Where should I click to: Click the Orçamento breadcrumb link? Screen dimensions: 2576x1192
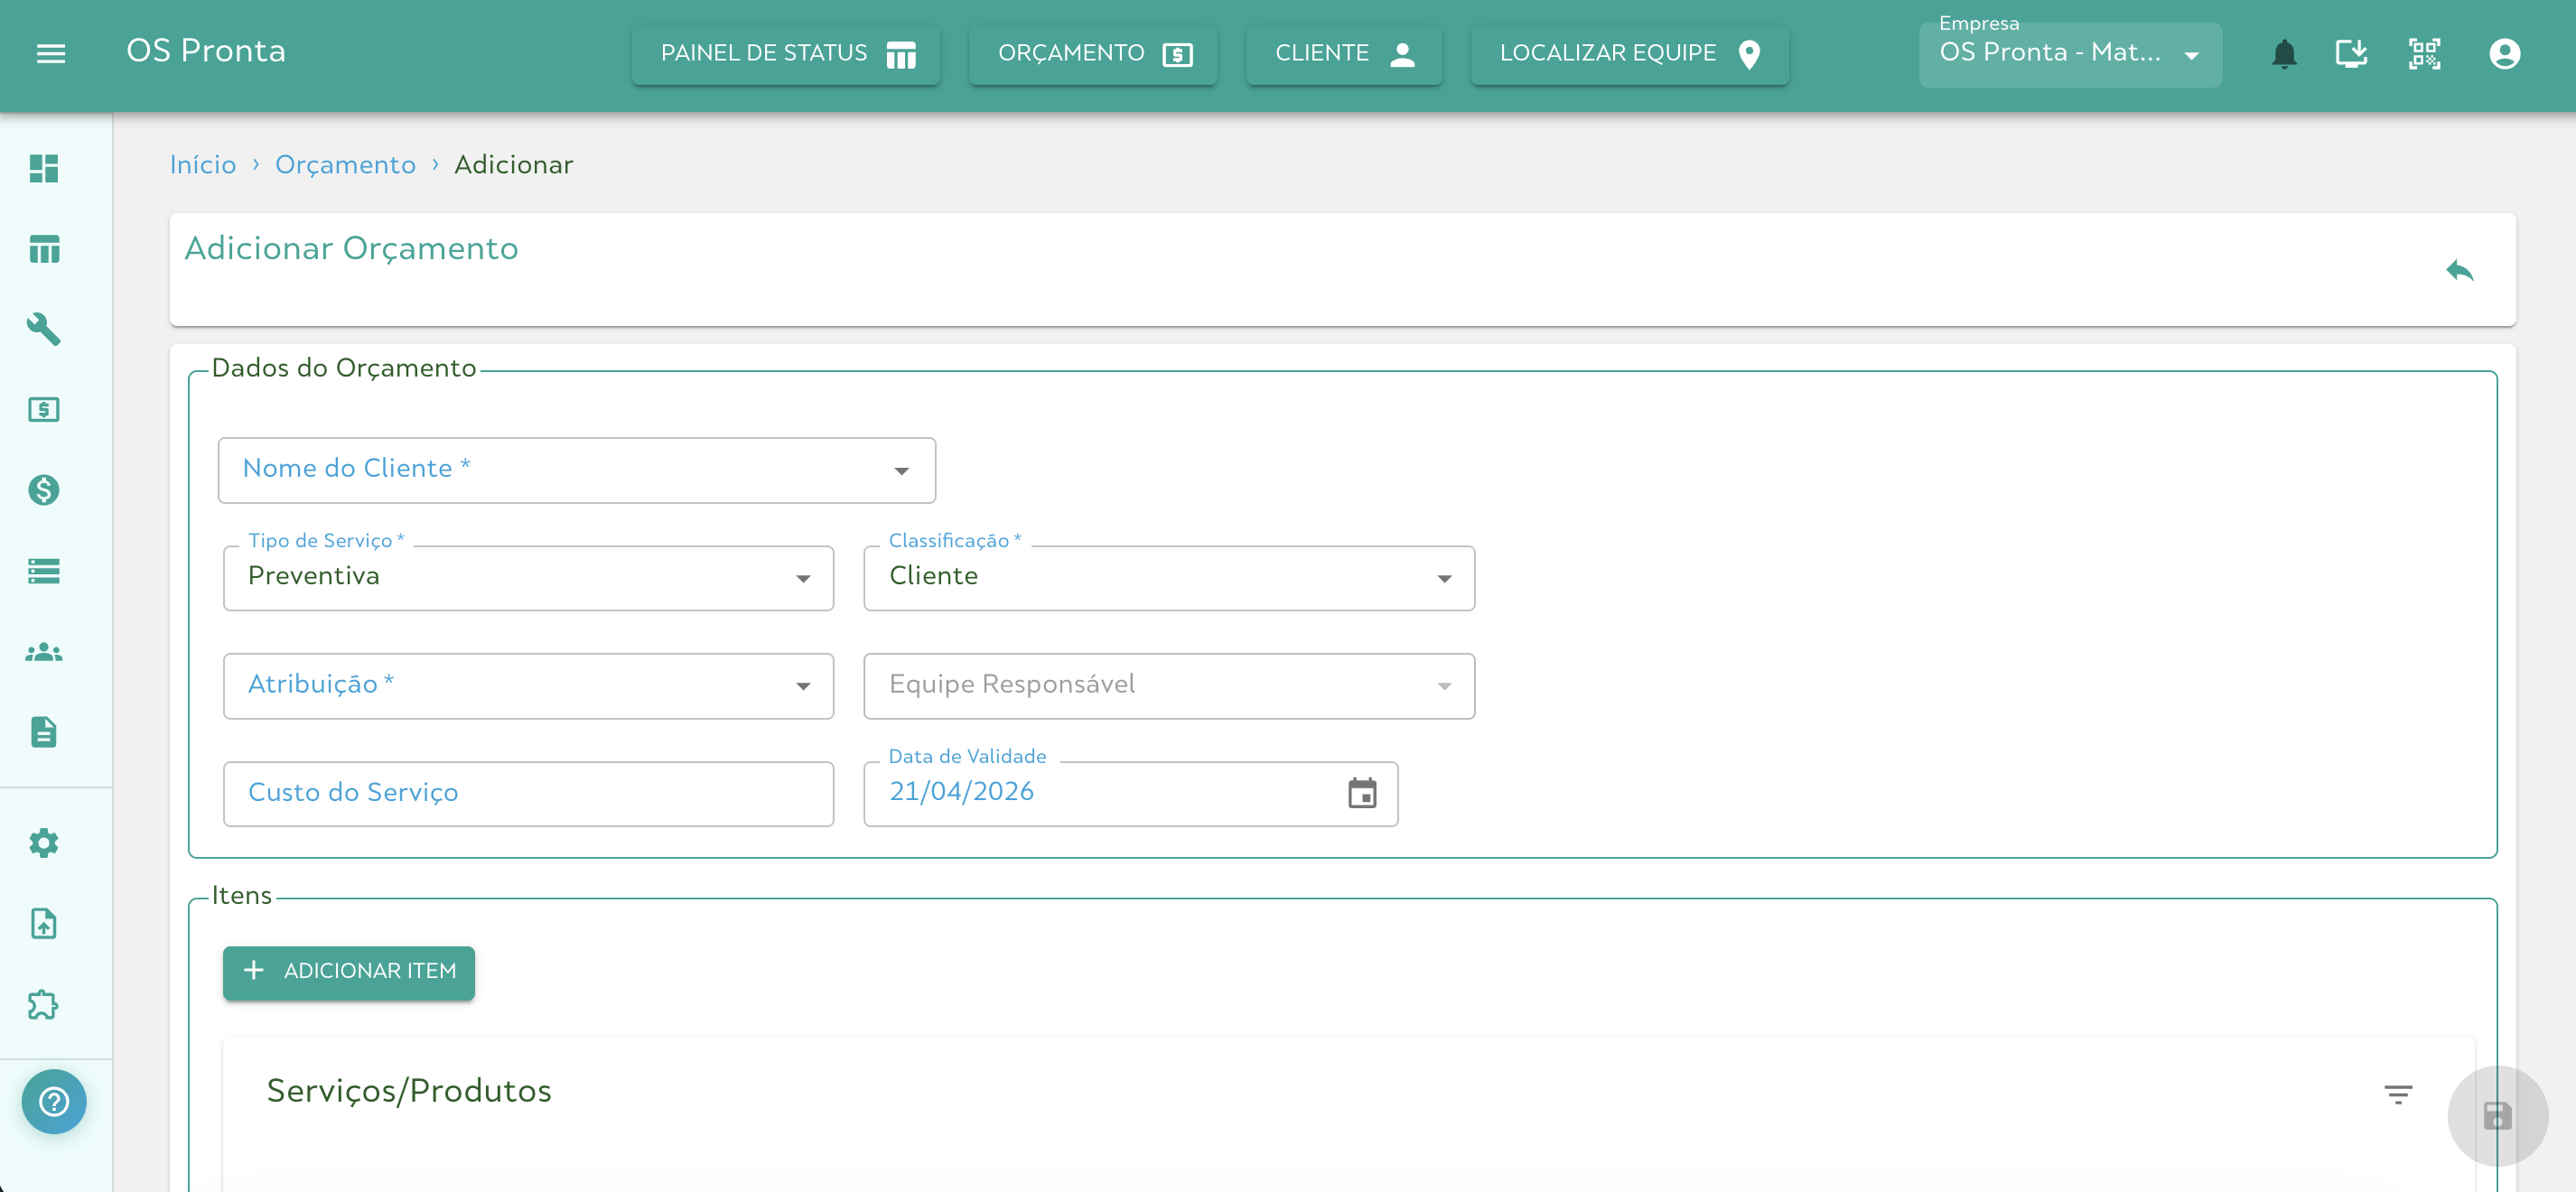coord(345,165)
